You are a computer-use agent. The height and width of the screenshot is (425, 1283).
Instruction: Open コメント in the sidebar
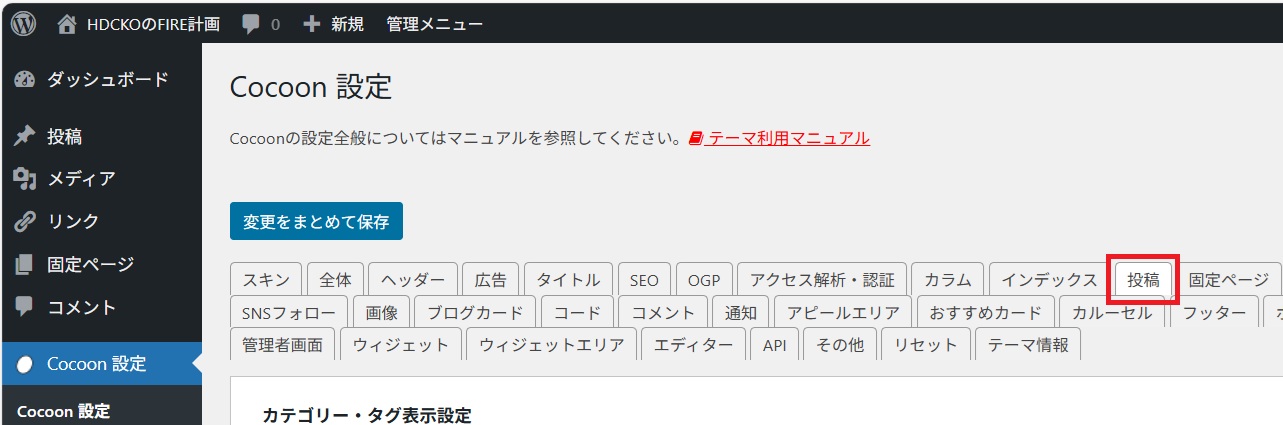[x=81, y=307]
